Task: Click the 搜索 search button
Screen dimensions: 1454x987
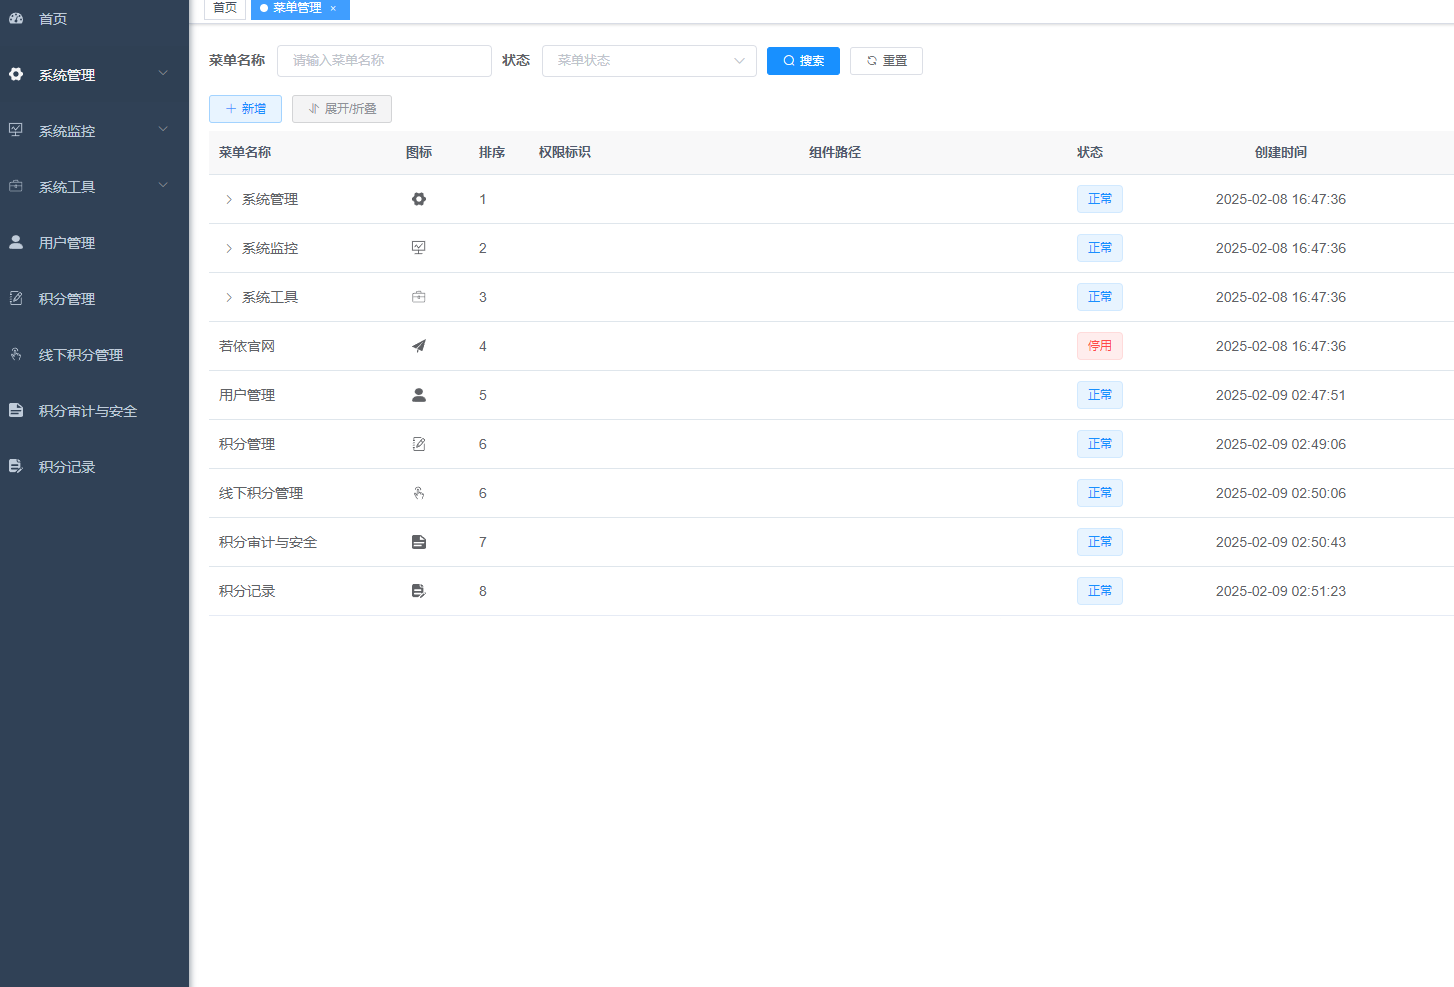Action: [803, 60]
